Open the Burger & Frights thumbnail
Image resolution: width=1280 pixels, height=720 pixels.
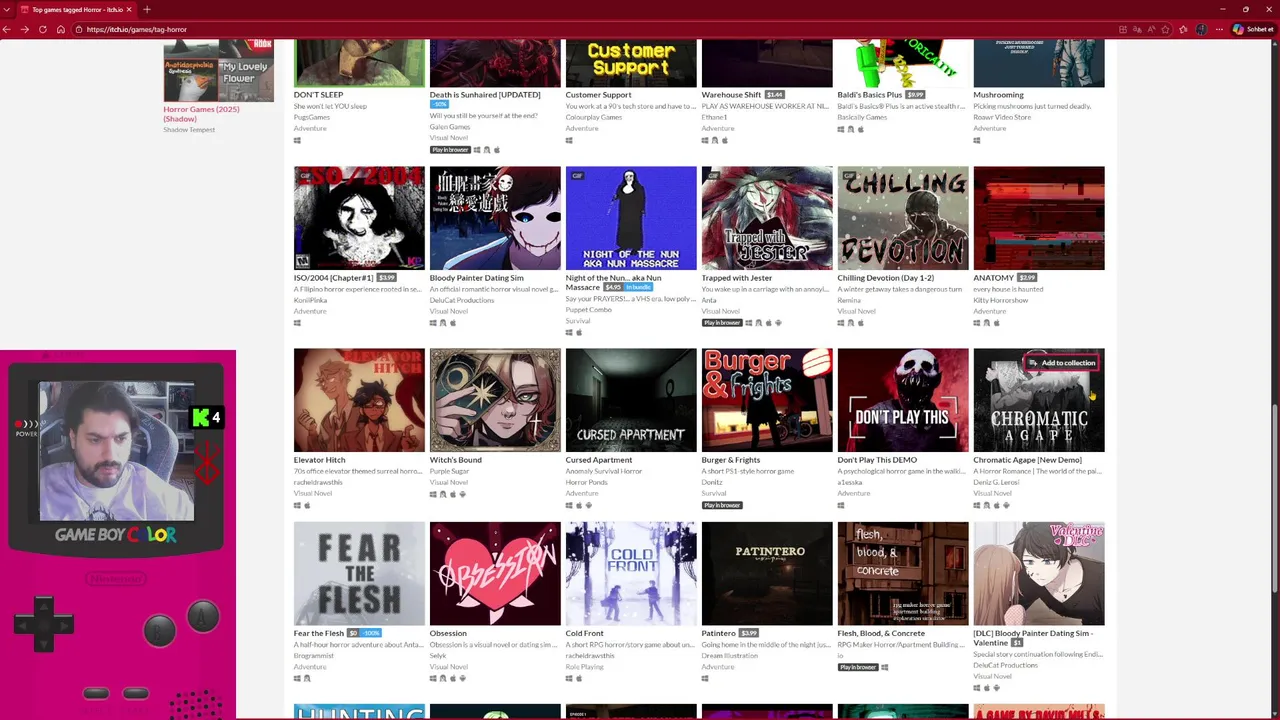pyautogui.click(x=767, y=400)
